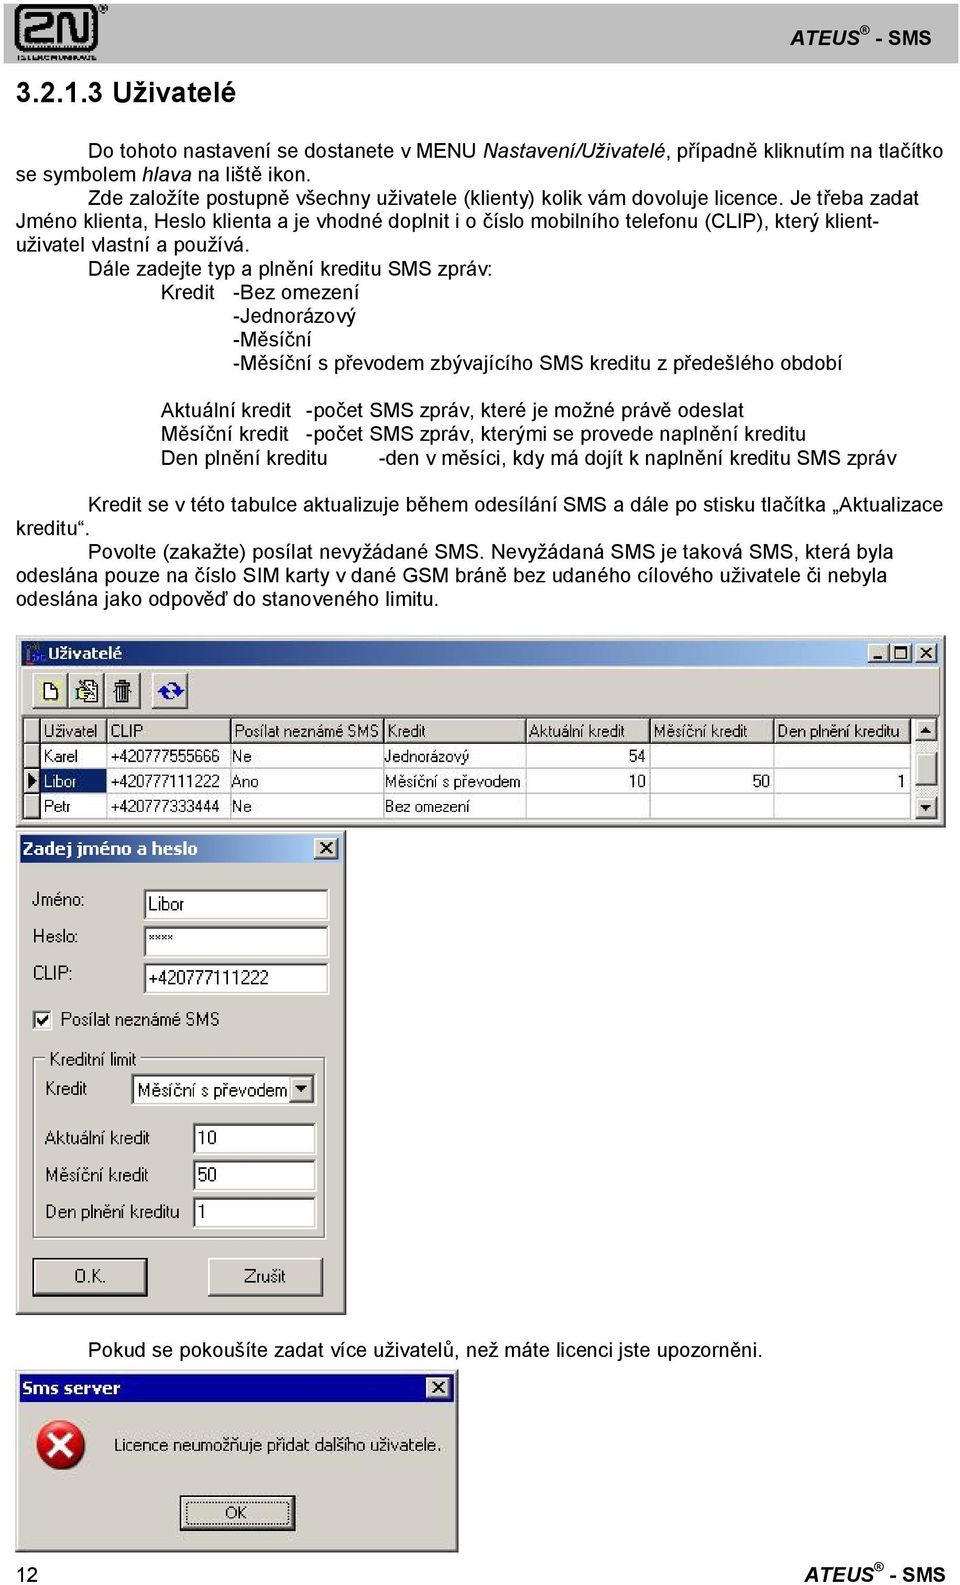Click the Edit user toolbar icon
The width and height of the screenshot is (960, 1585).
tap(87, 690)
